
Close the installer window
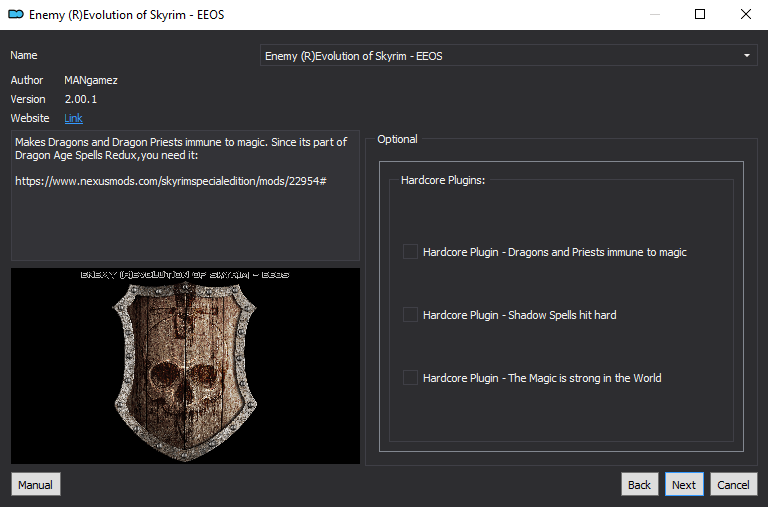coord(745,14)
